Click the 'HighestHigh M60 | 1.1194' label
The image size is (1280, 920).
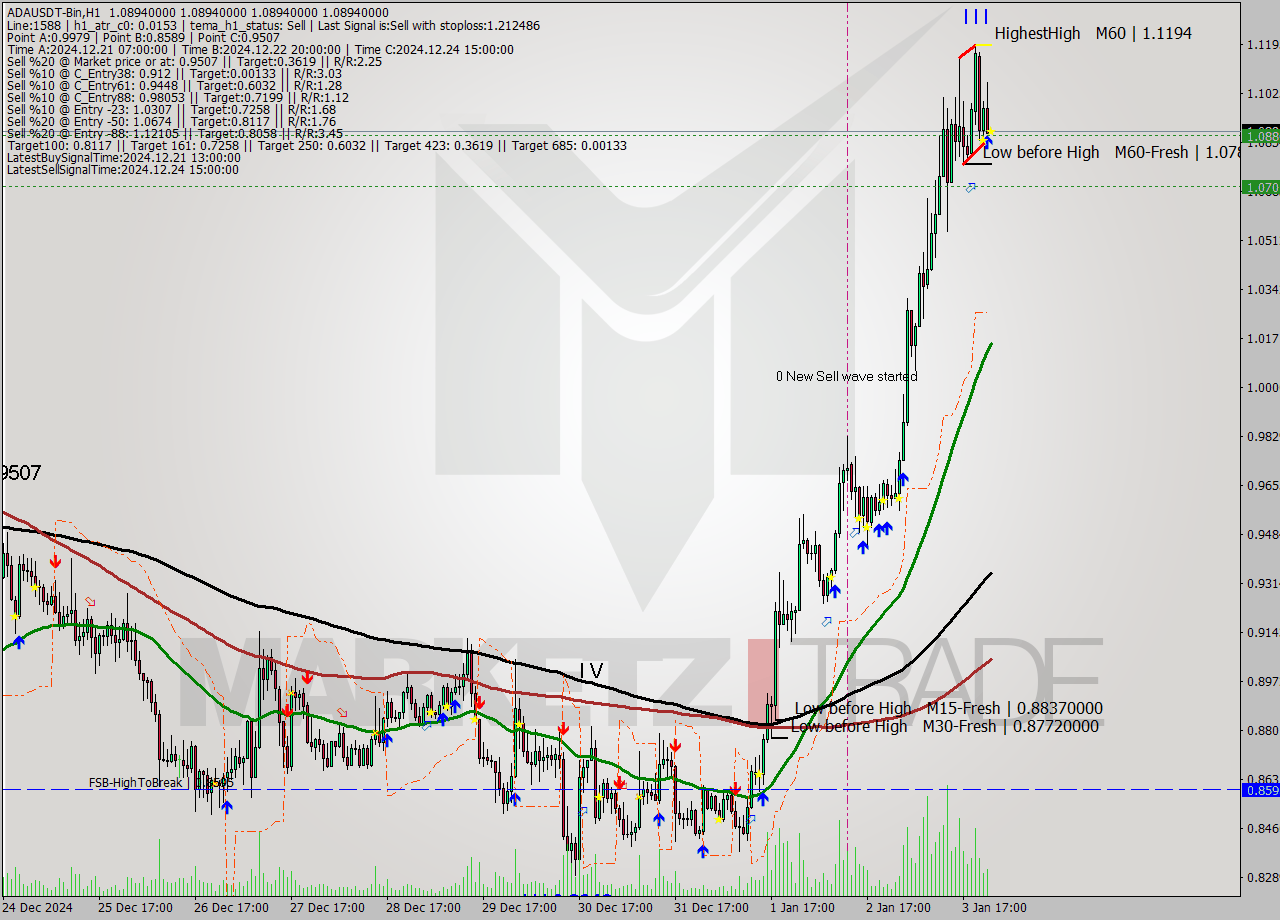pos(1093,33)
